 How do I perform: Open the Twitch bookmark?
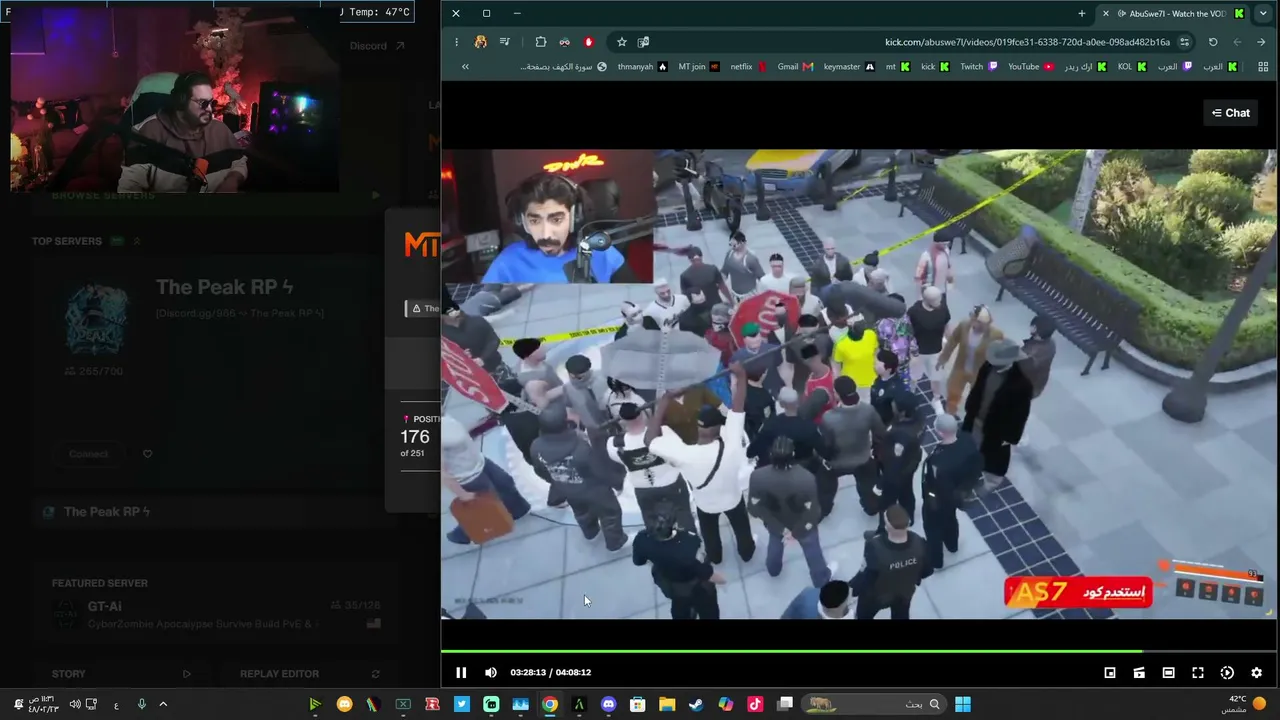click(x=979, y=67)
